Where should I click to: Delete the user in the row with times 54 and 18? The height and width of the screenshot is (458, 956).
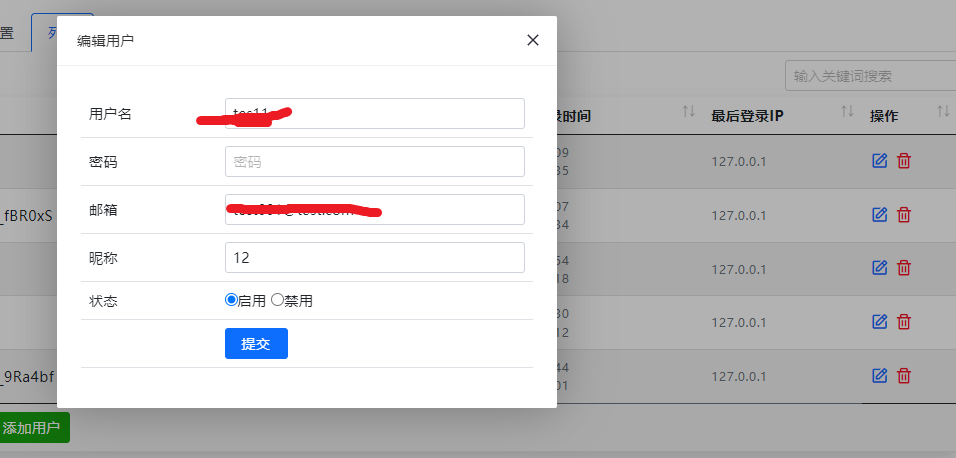tap(904, 268)
